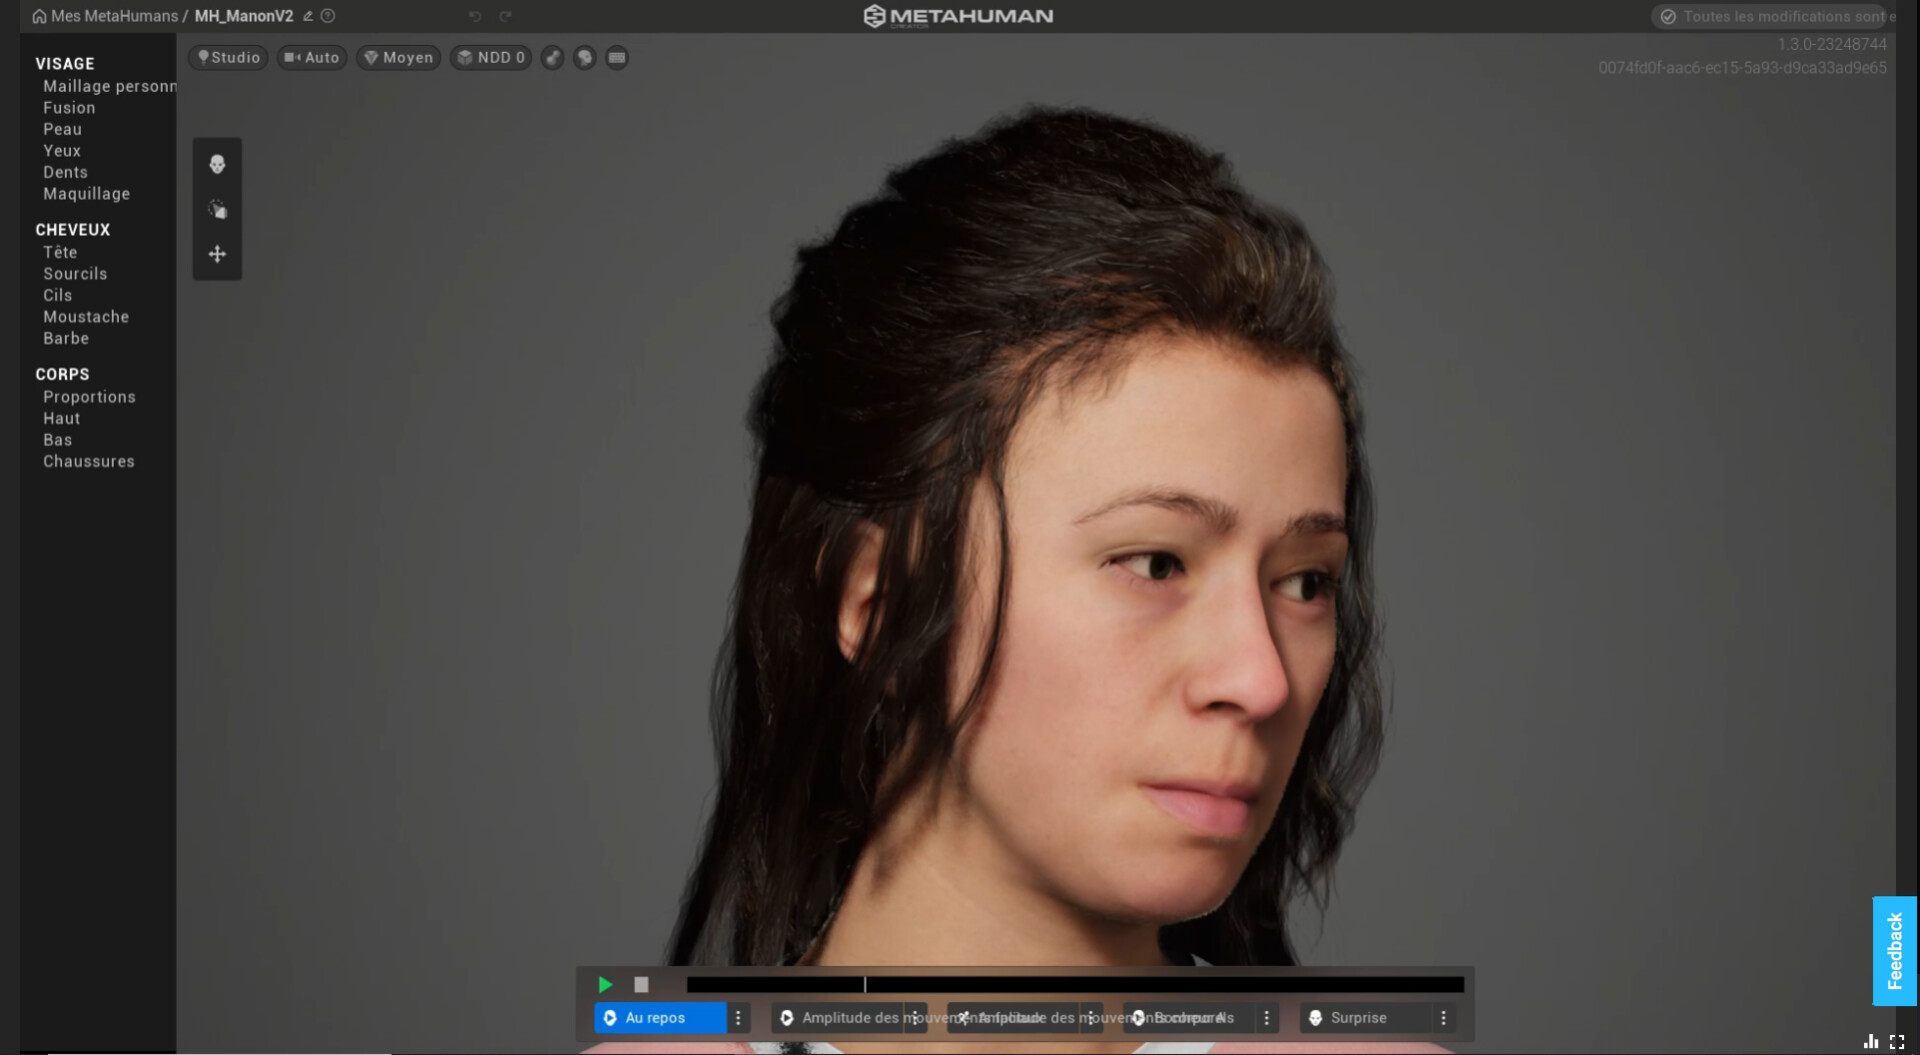
Task: Select the Move tool in the viewport toolbar
Action: [x=217, y=254]
